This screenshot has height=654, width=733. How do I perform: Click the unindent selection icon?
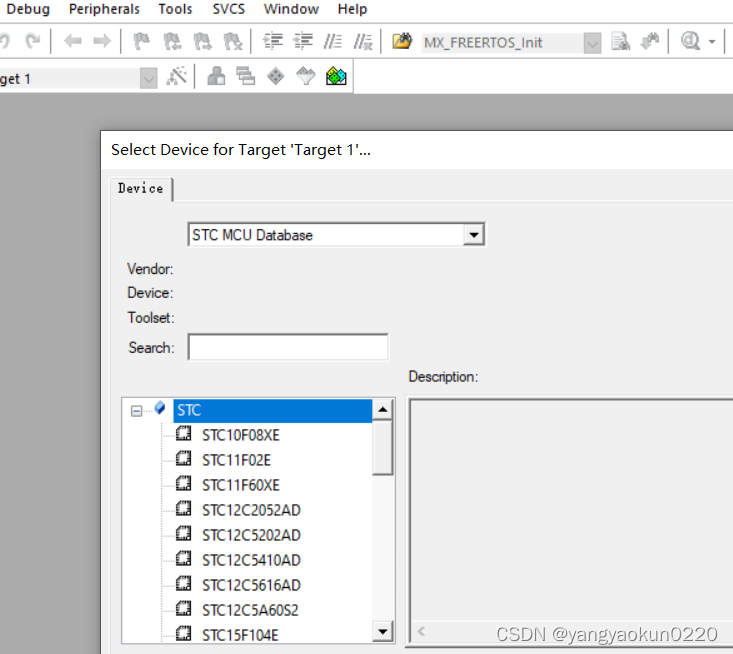(x=302, y=41)
